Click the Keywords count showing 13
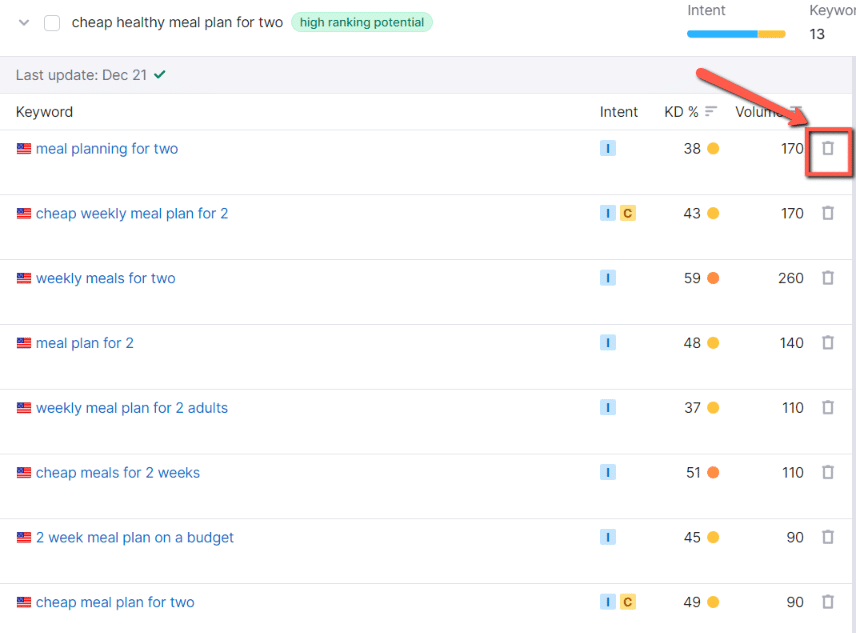Viewport: 856px width, 633px height. point(817,33)
